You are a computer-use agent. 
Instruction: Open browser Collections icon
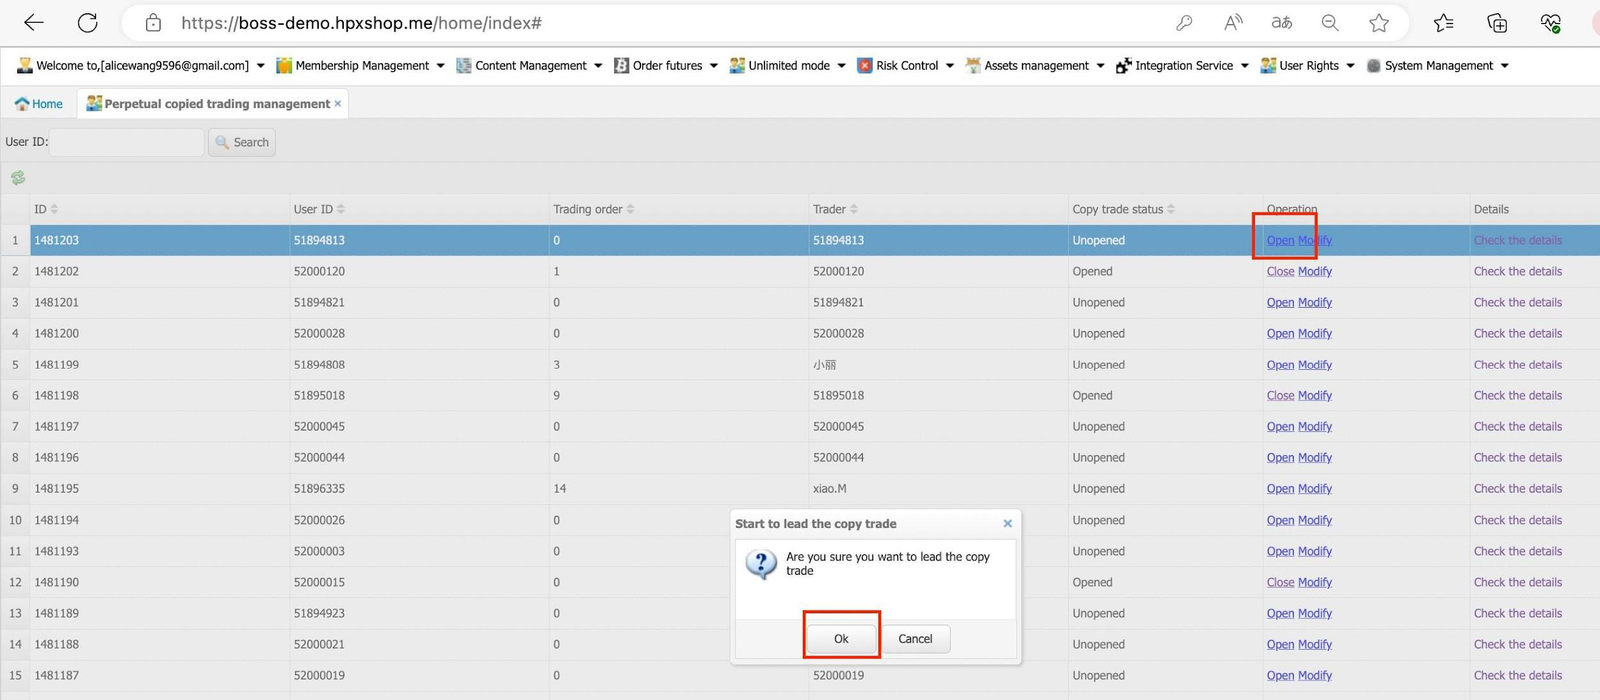click(1497, 23)
